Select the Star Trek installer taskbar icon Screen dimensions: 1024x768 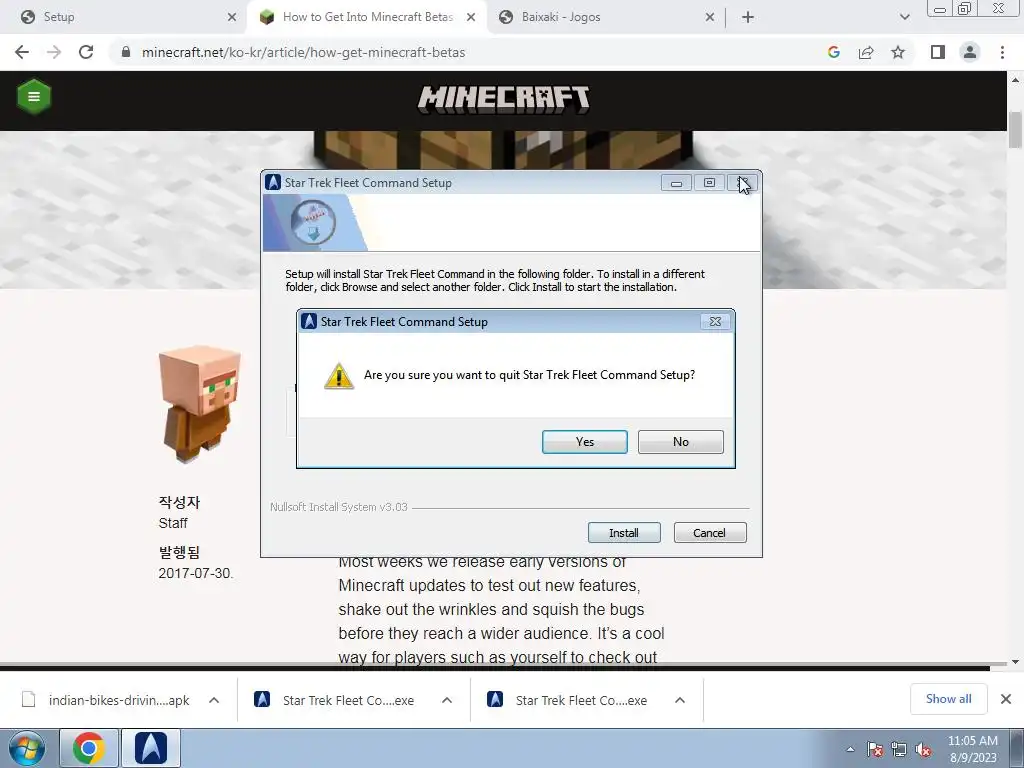point(151,748)
